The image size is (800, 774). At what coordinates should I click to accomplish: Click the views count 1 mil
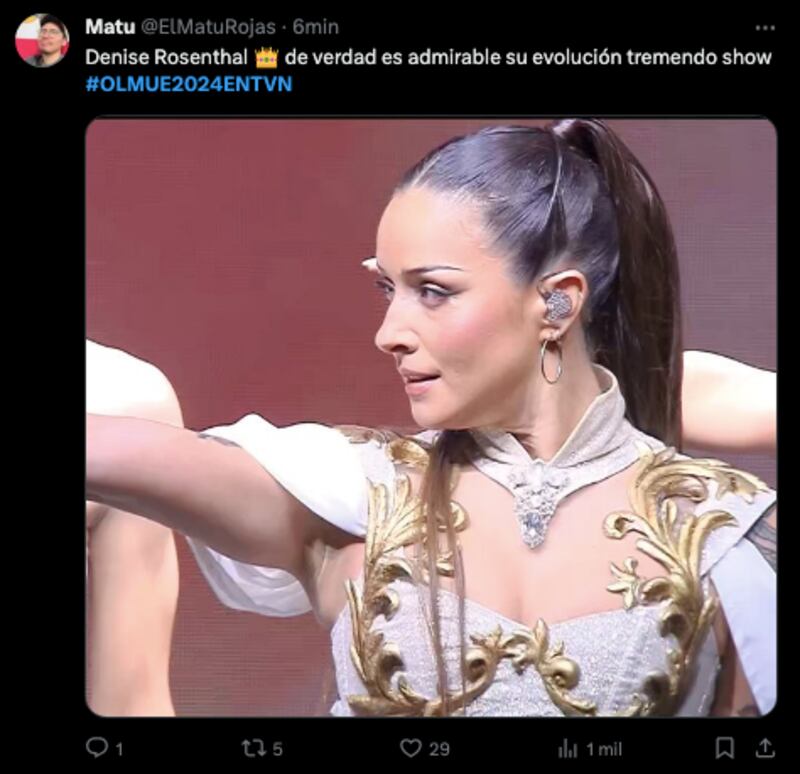(604, 750)
